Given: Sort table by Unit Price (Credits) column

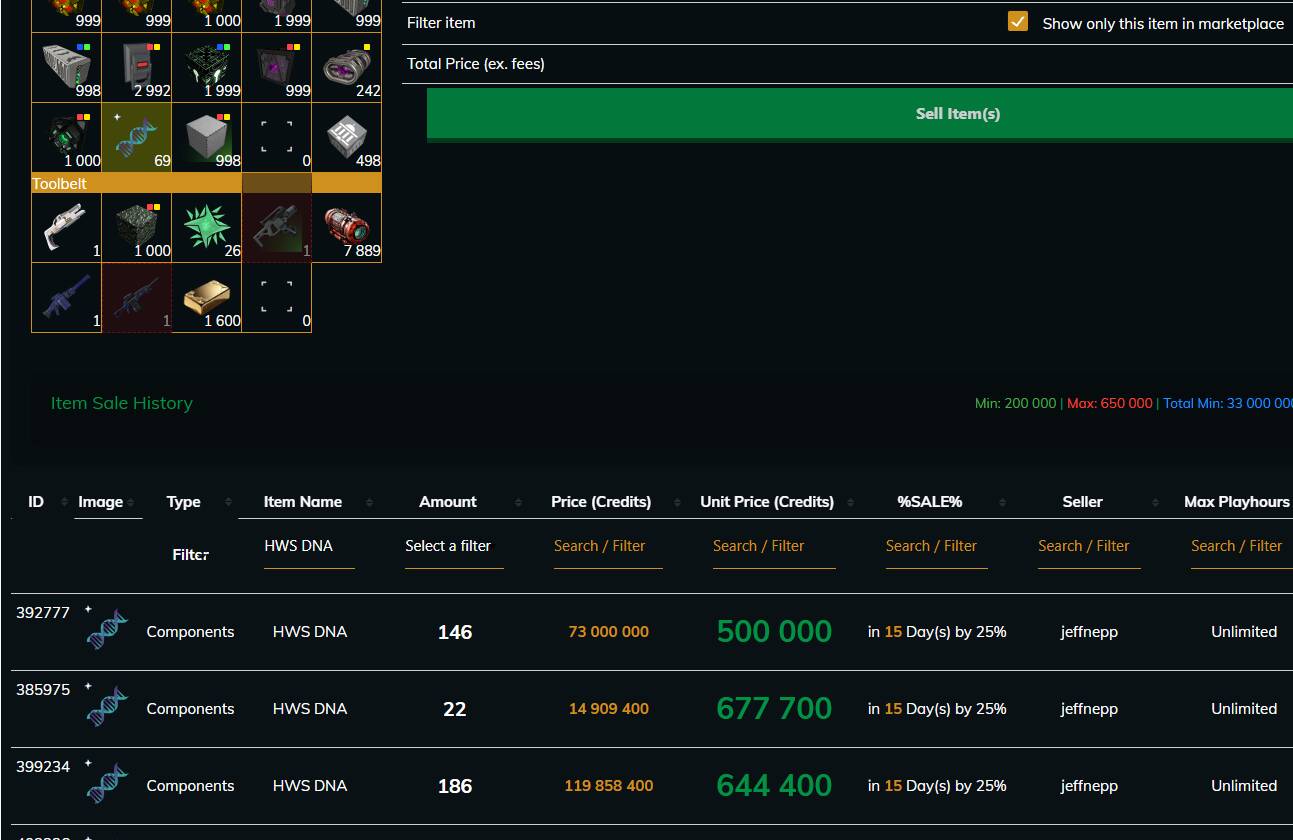Looking at the screenshot, I should coord(767,502).
